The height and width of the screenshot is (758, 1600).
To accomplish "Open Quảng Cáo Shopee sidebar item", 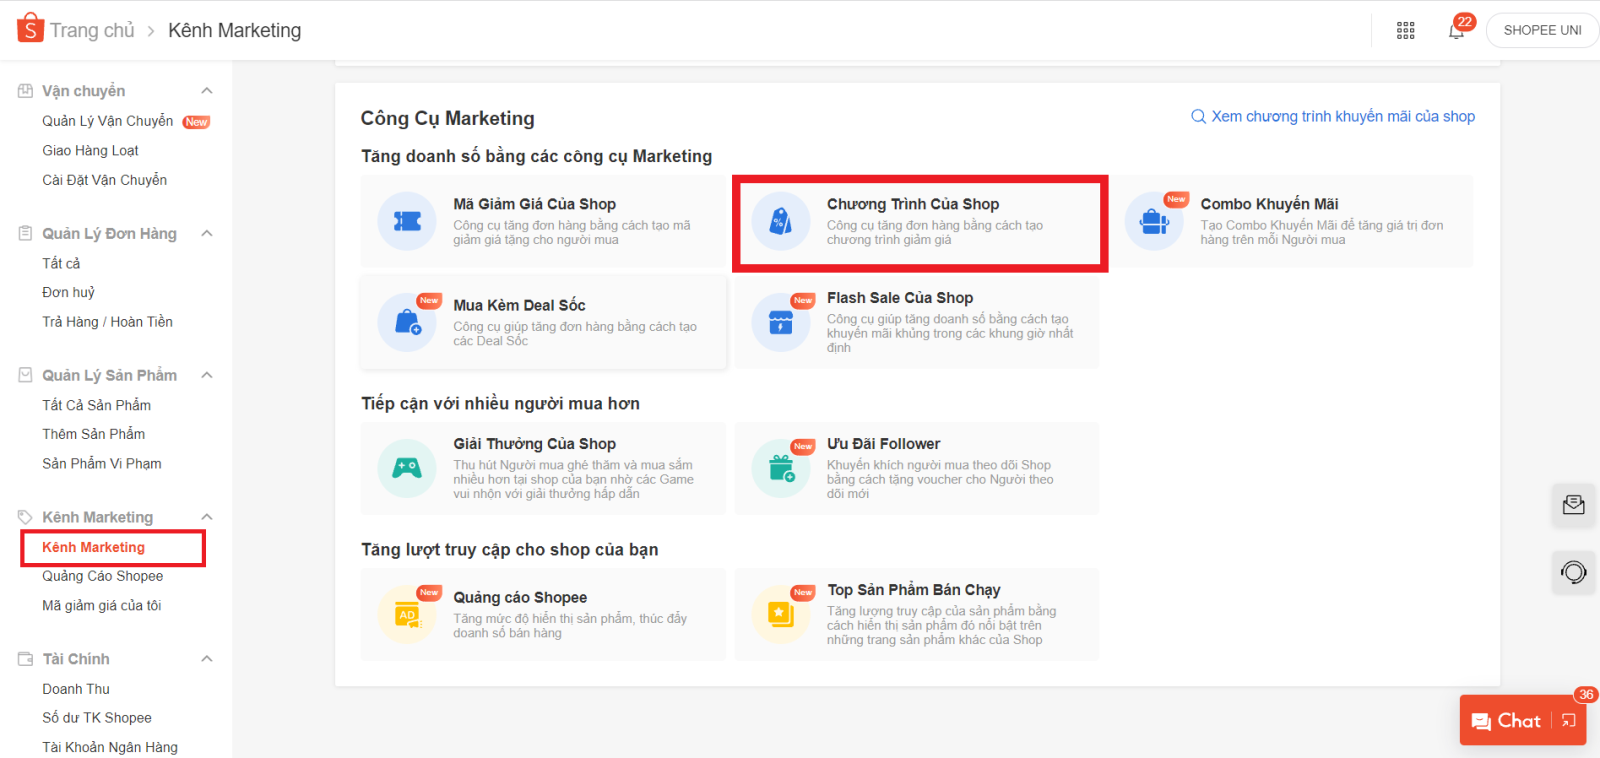I will pos(102,576).
